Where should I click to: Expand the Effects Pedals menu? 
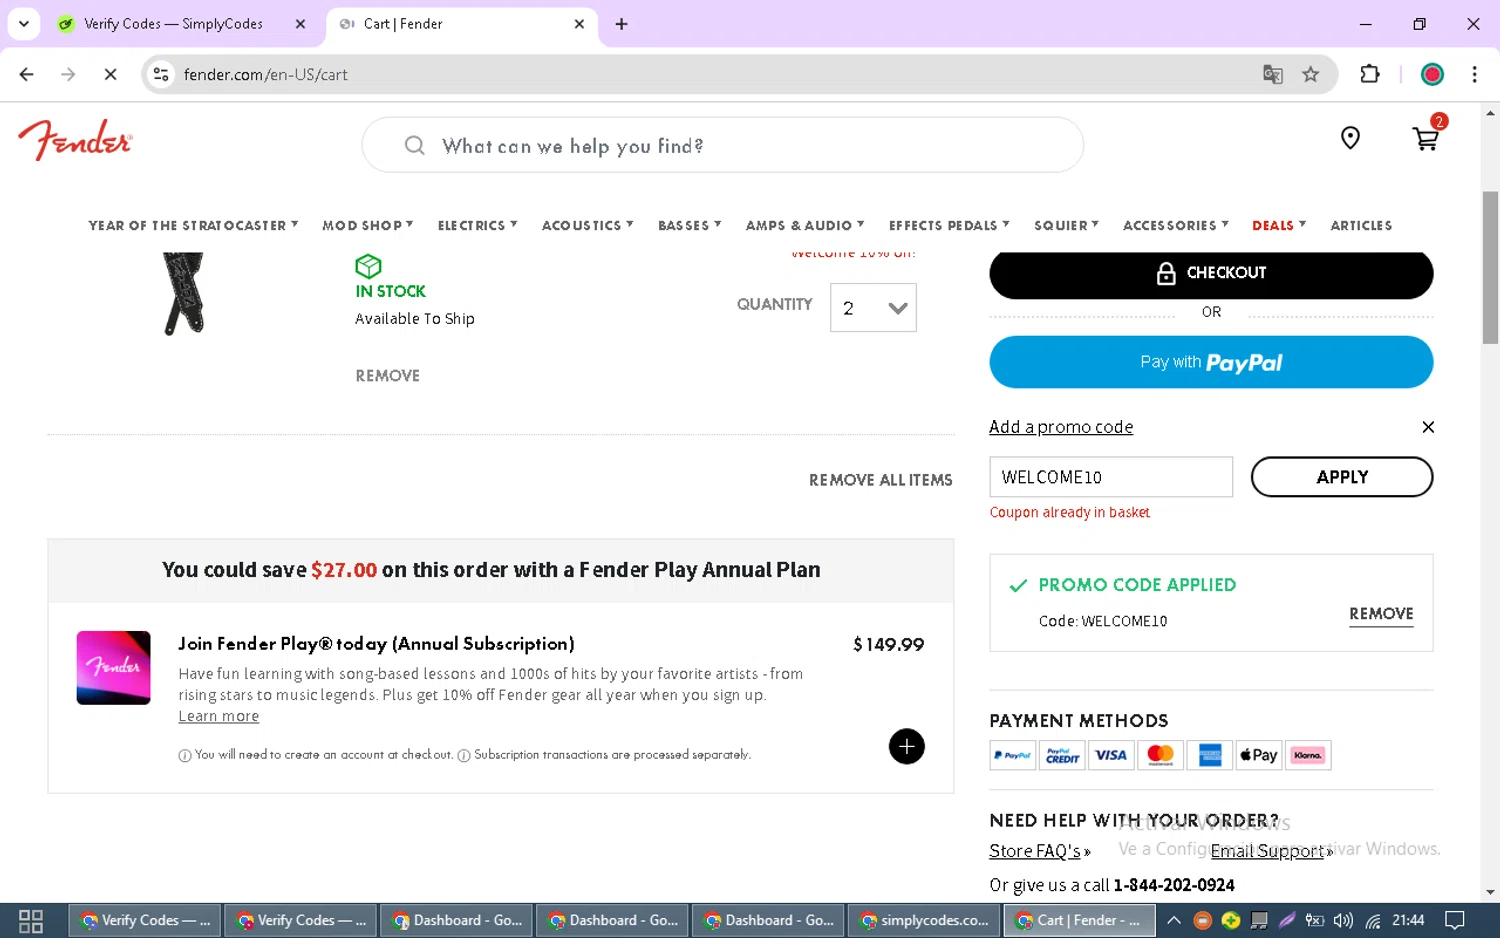click(x=949, y=225)
